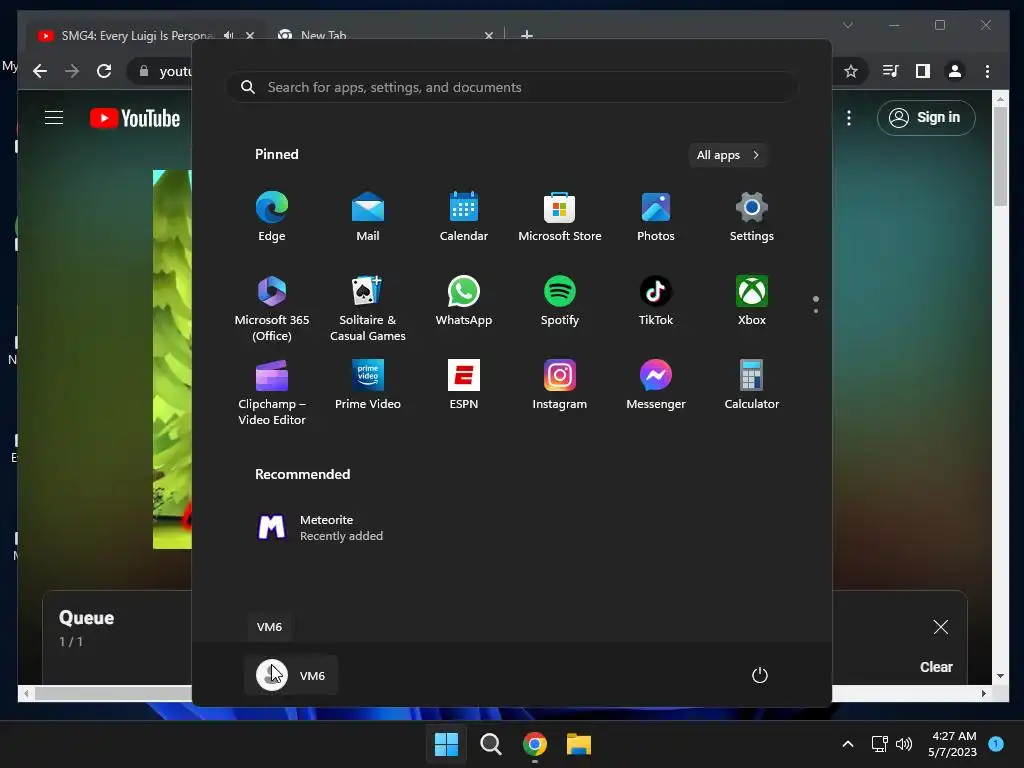Screen dimensions: 1024x768
Task: Expand All apps list
Action: pyautogui.click(x=728, y=155)
